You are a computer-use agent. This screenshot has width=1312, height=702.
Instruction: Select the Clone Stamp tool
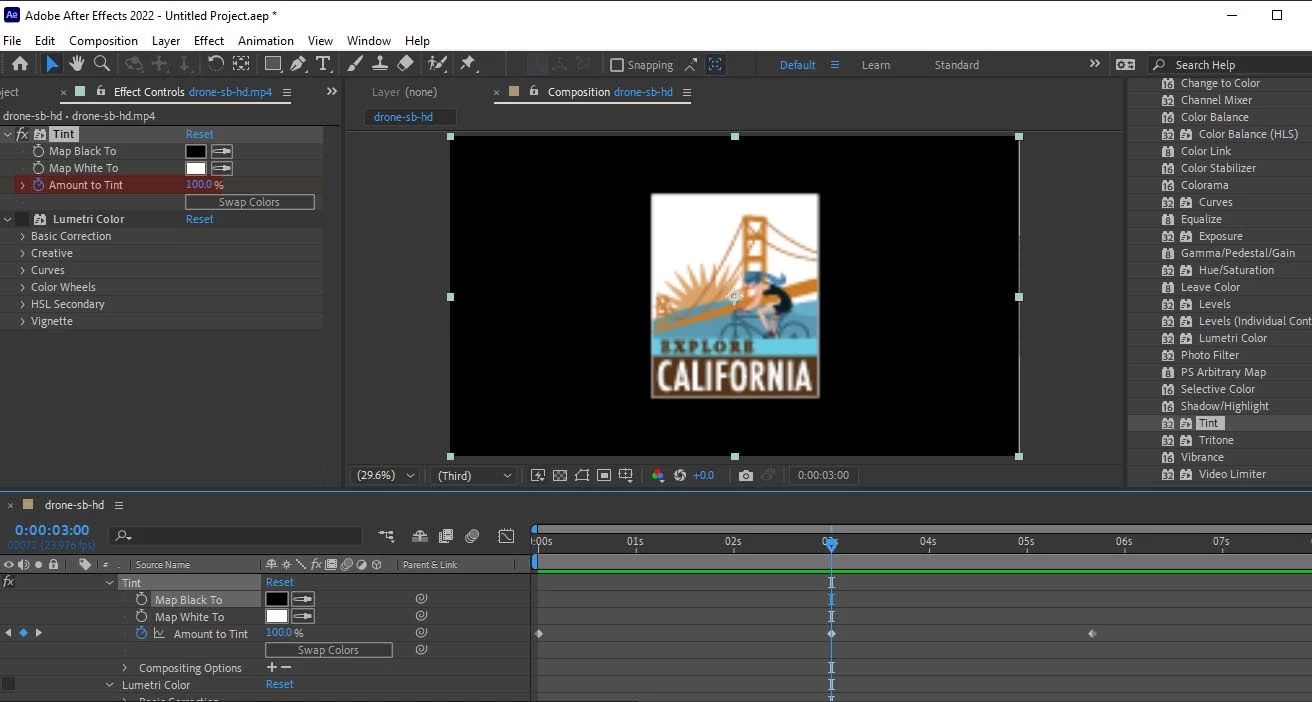[380, 64]
